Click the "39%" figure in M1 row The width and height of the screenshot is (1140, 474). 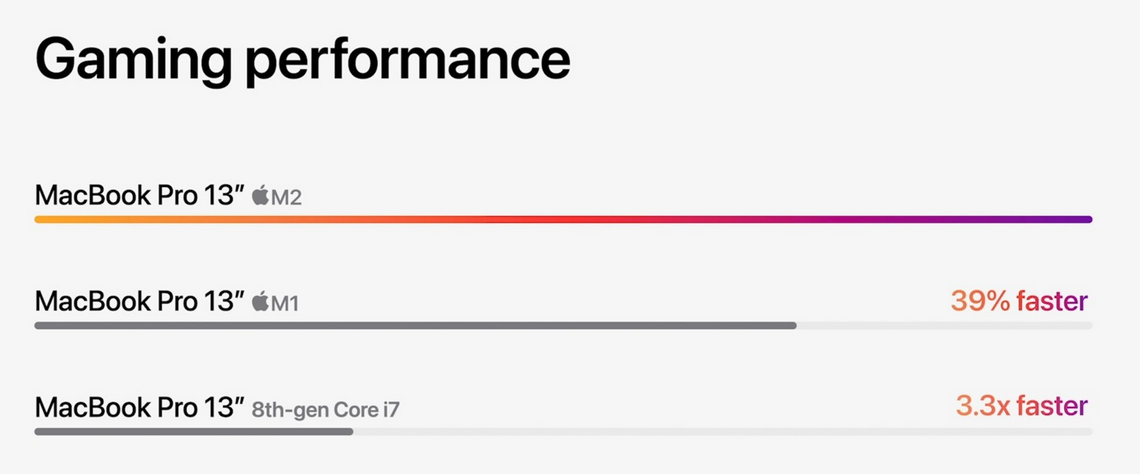pyautogui.click(x=980, y=301)
